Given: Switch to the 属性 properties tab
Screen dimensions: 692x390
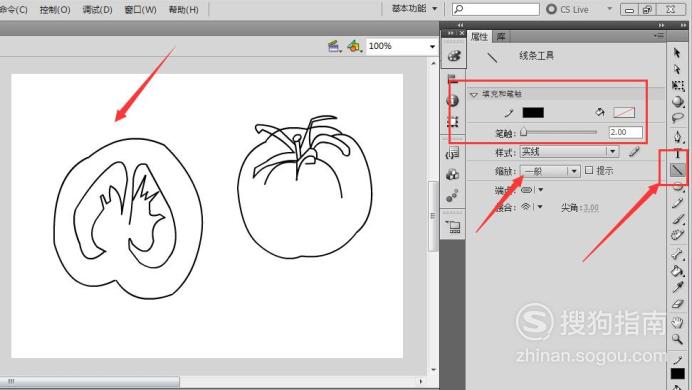Looking at the screenshot, I should pos(479,37).
